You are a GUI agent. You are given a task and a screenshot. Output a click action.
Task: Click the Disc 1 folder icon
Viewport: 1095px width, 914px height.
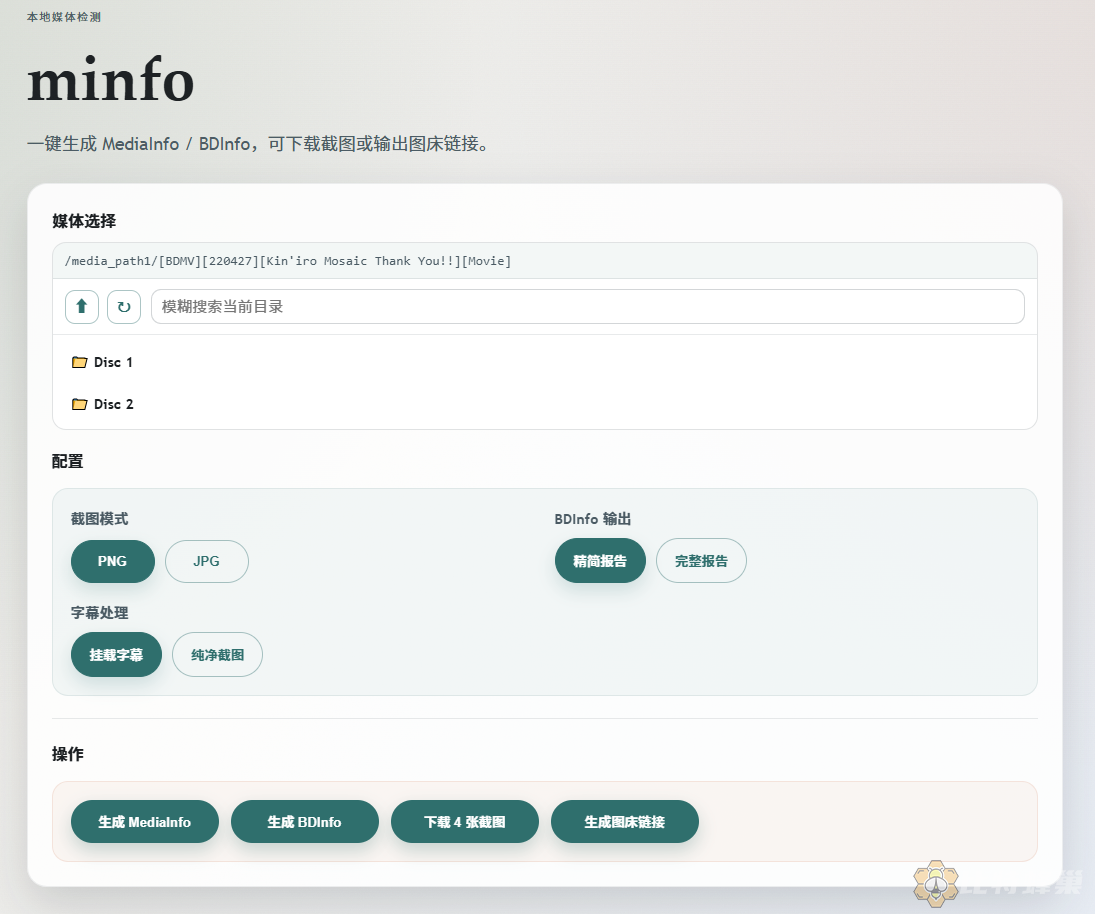[80, 362]
